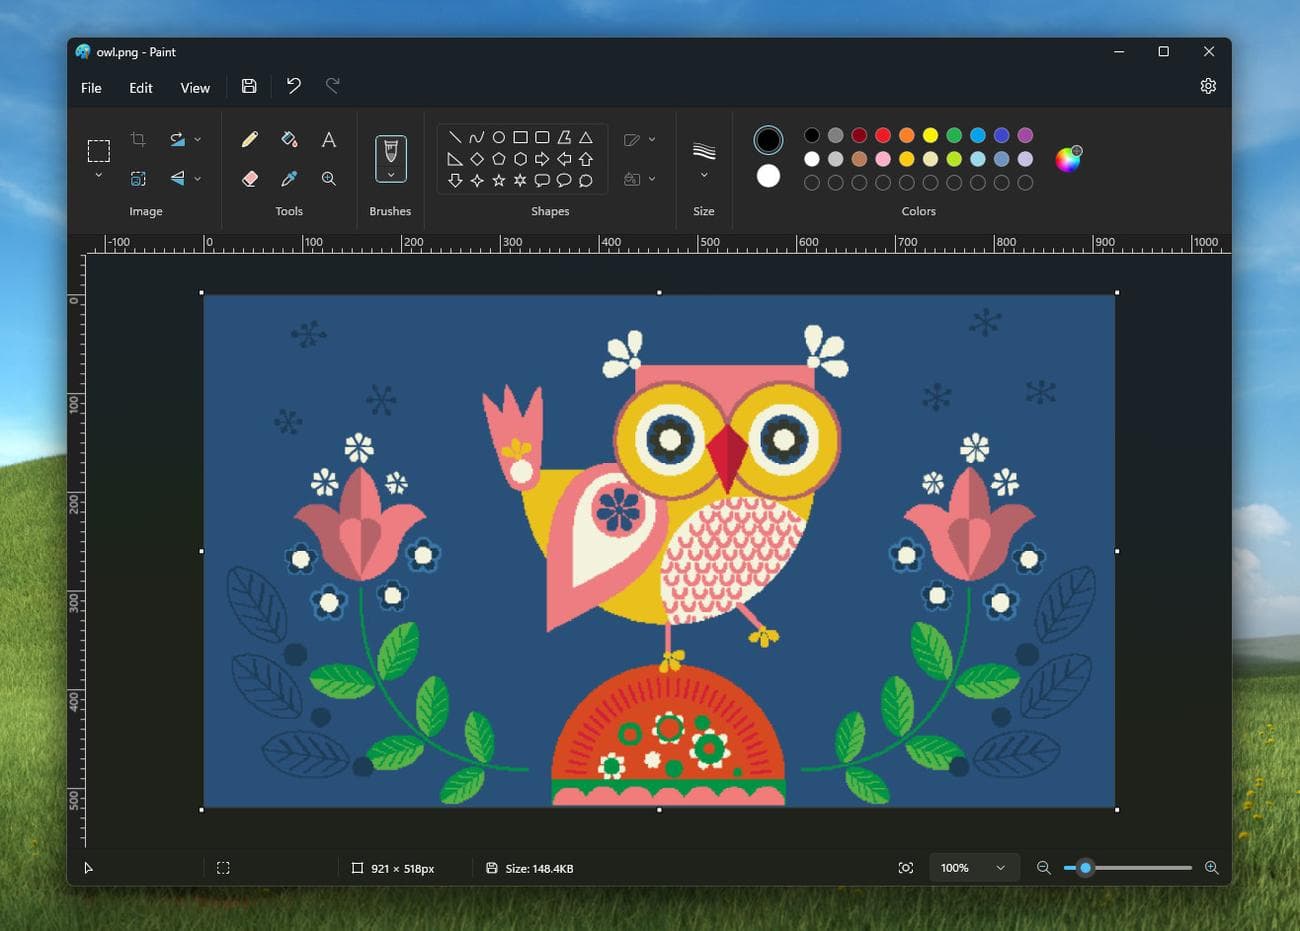Select the Crop tool
Screen dimensions: 1300x931
tap(138, 139)
